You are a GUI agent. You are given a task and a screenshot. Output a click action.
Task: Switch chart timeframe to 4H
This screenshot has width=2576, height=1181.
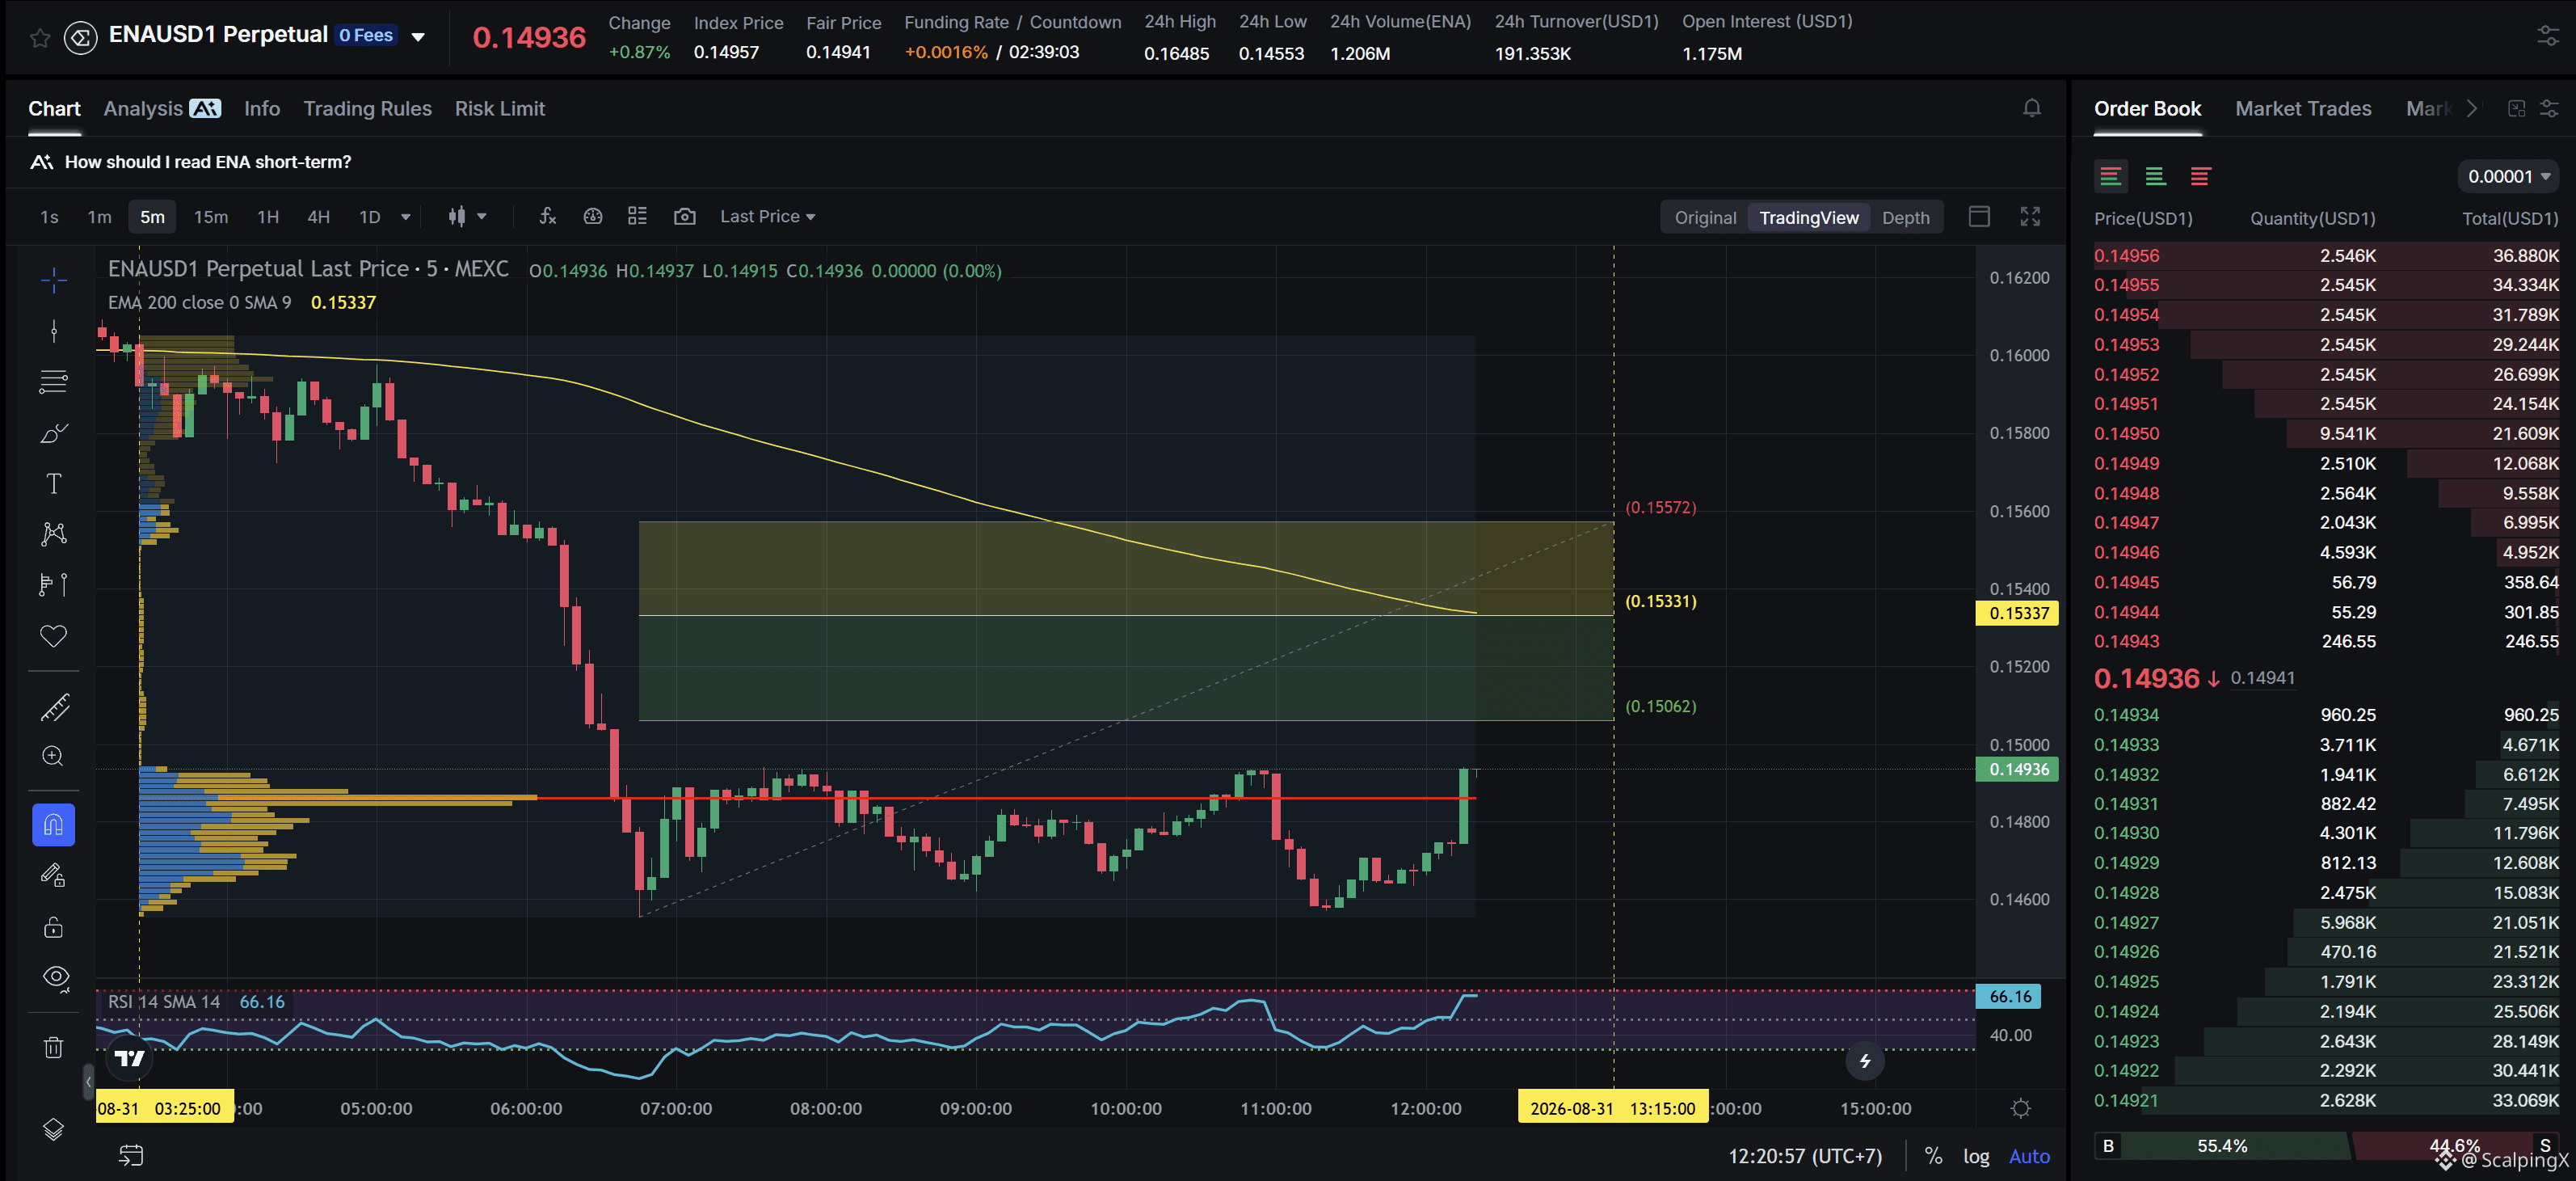(x=318, y=216)
